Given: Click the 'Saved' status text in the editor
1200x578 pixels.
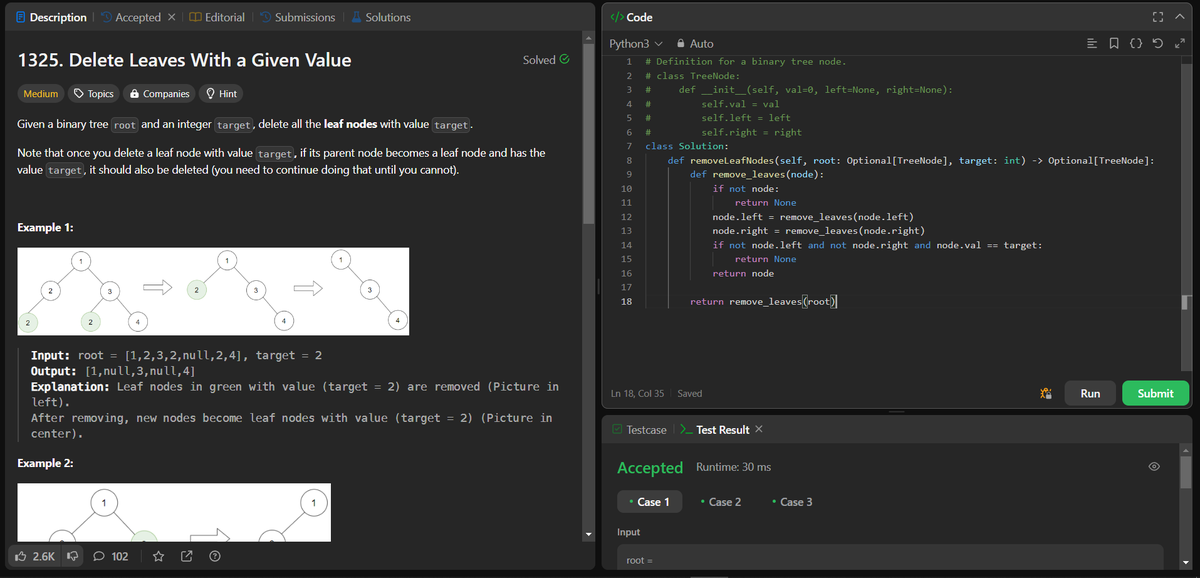Looking at the screenshot, I should click(690, 394).
